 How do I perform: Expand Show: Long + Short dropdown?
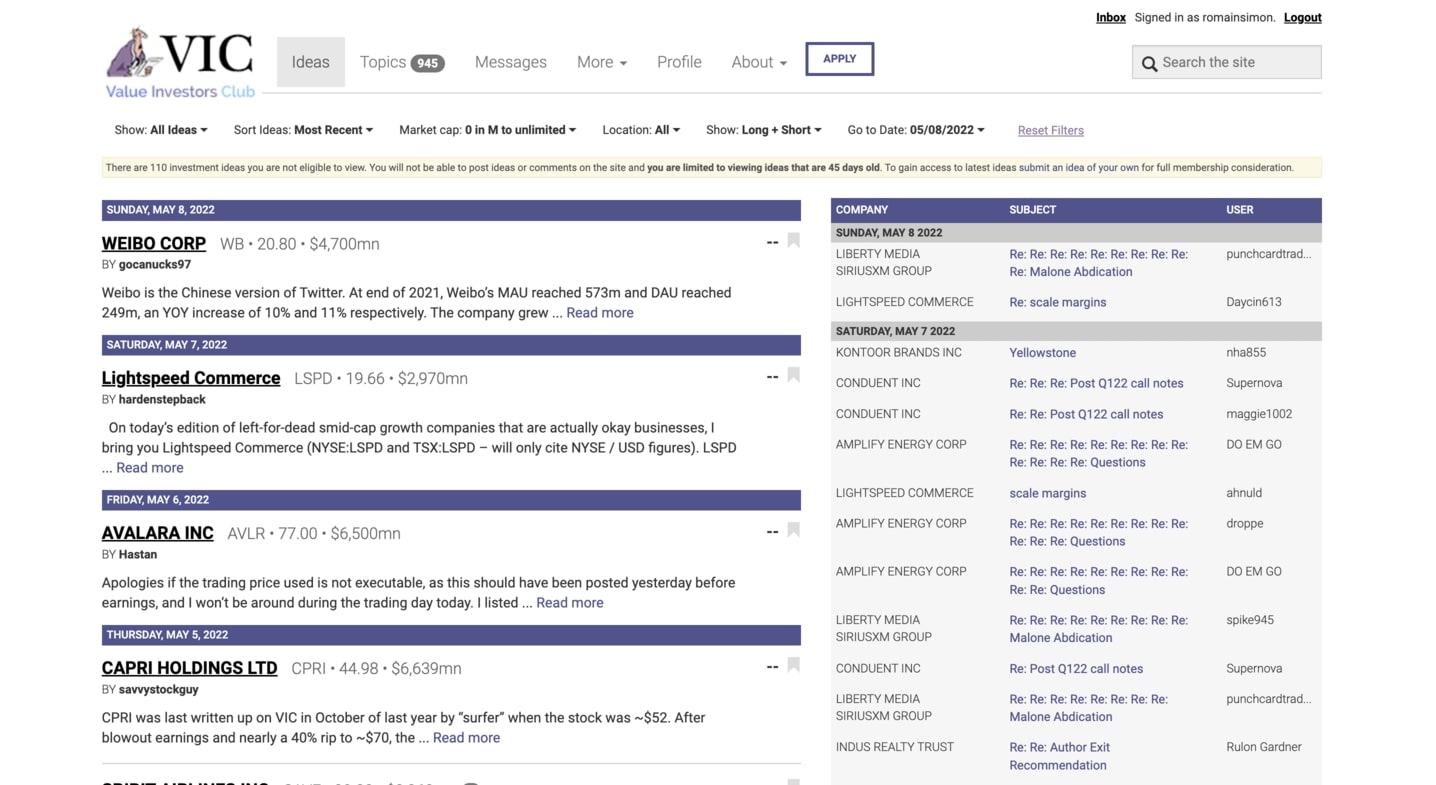pyautogui.click(x=764, y=130)
